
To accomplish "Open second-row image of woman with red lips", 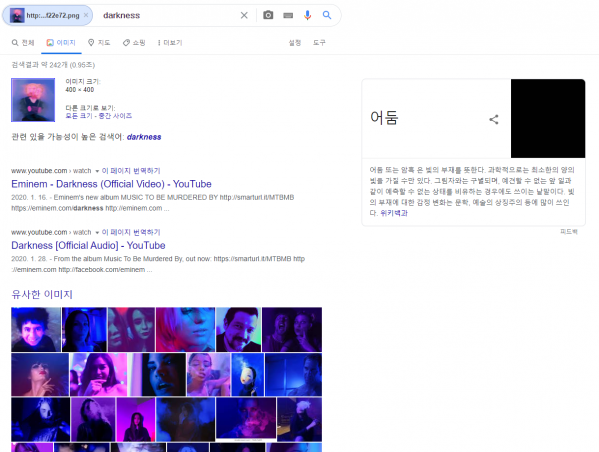I will tap(40, 374).
